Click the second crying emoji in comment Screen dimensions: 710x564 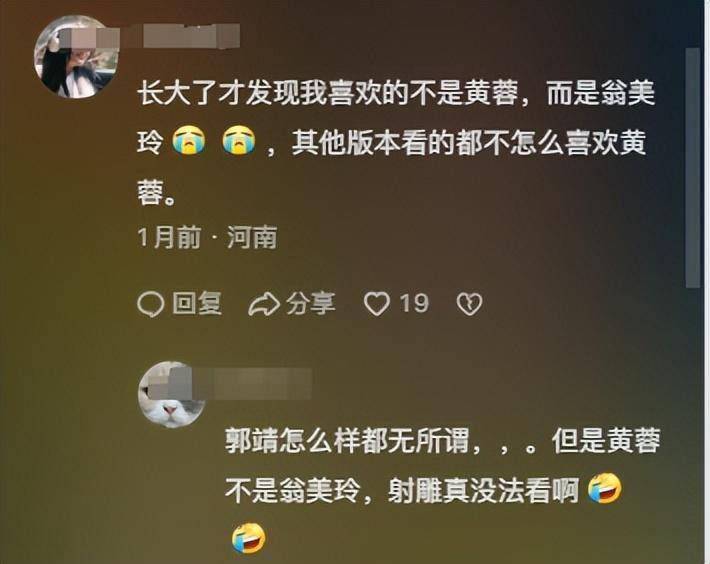(x=239, y=140)
